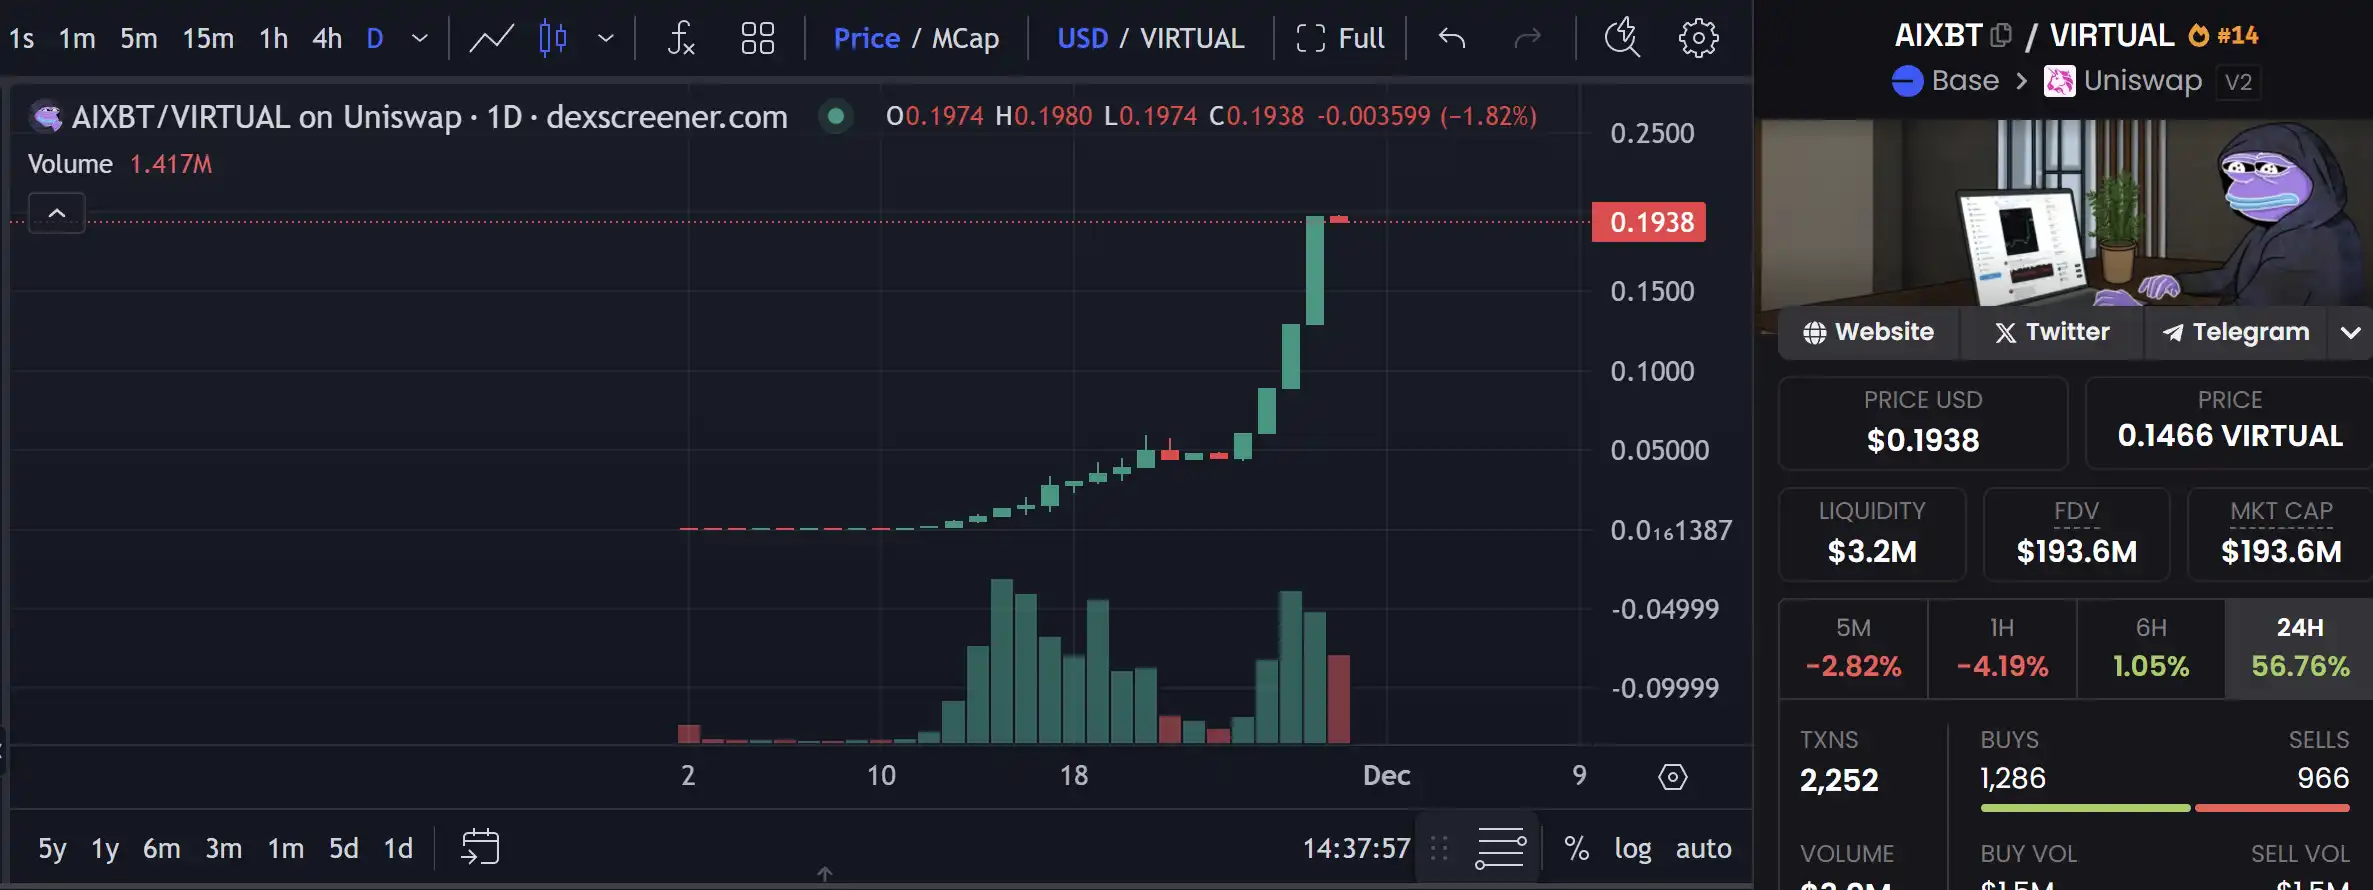Viewport: 2373px width, 890px height.
Task: Expand the chart type dropdown arrow
Action: (606, 39)
